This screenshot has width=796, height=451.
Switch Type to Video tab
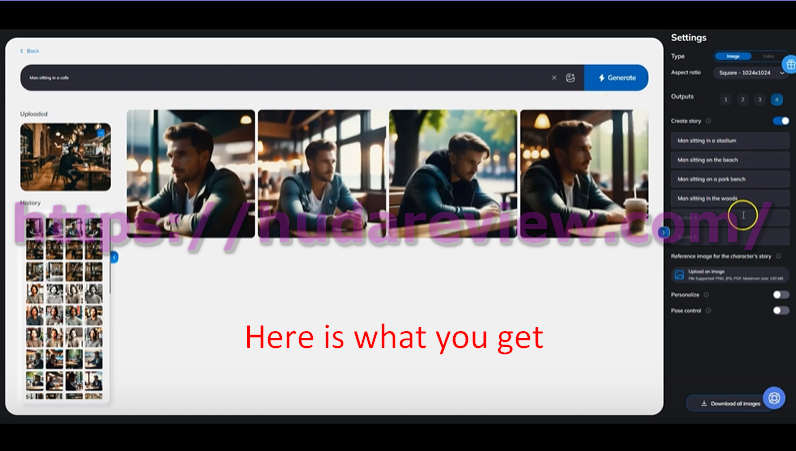coord(767,56)
